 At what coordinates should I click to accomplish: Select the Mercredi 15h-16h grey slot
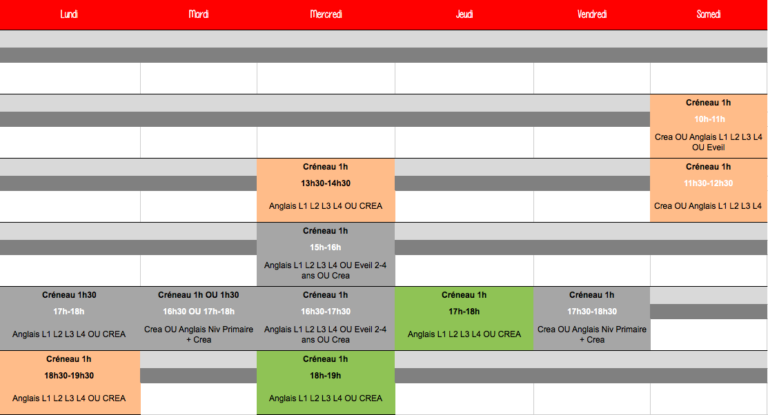pos(325,247)
